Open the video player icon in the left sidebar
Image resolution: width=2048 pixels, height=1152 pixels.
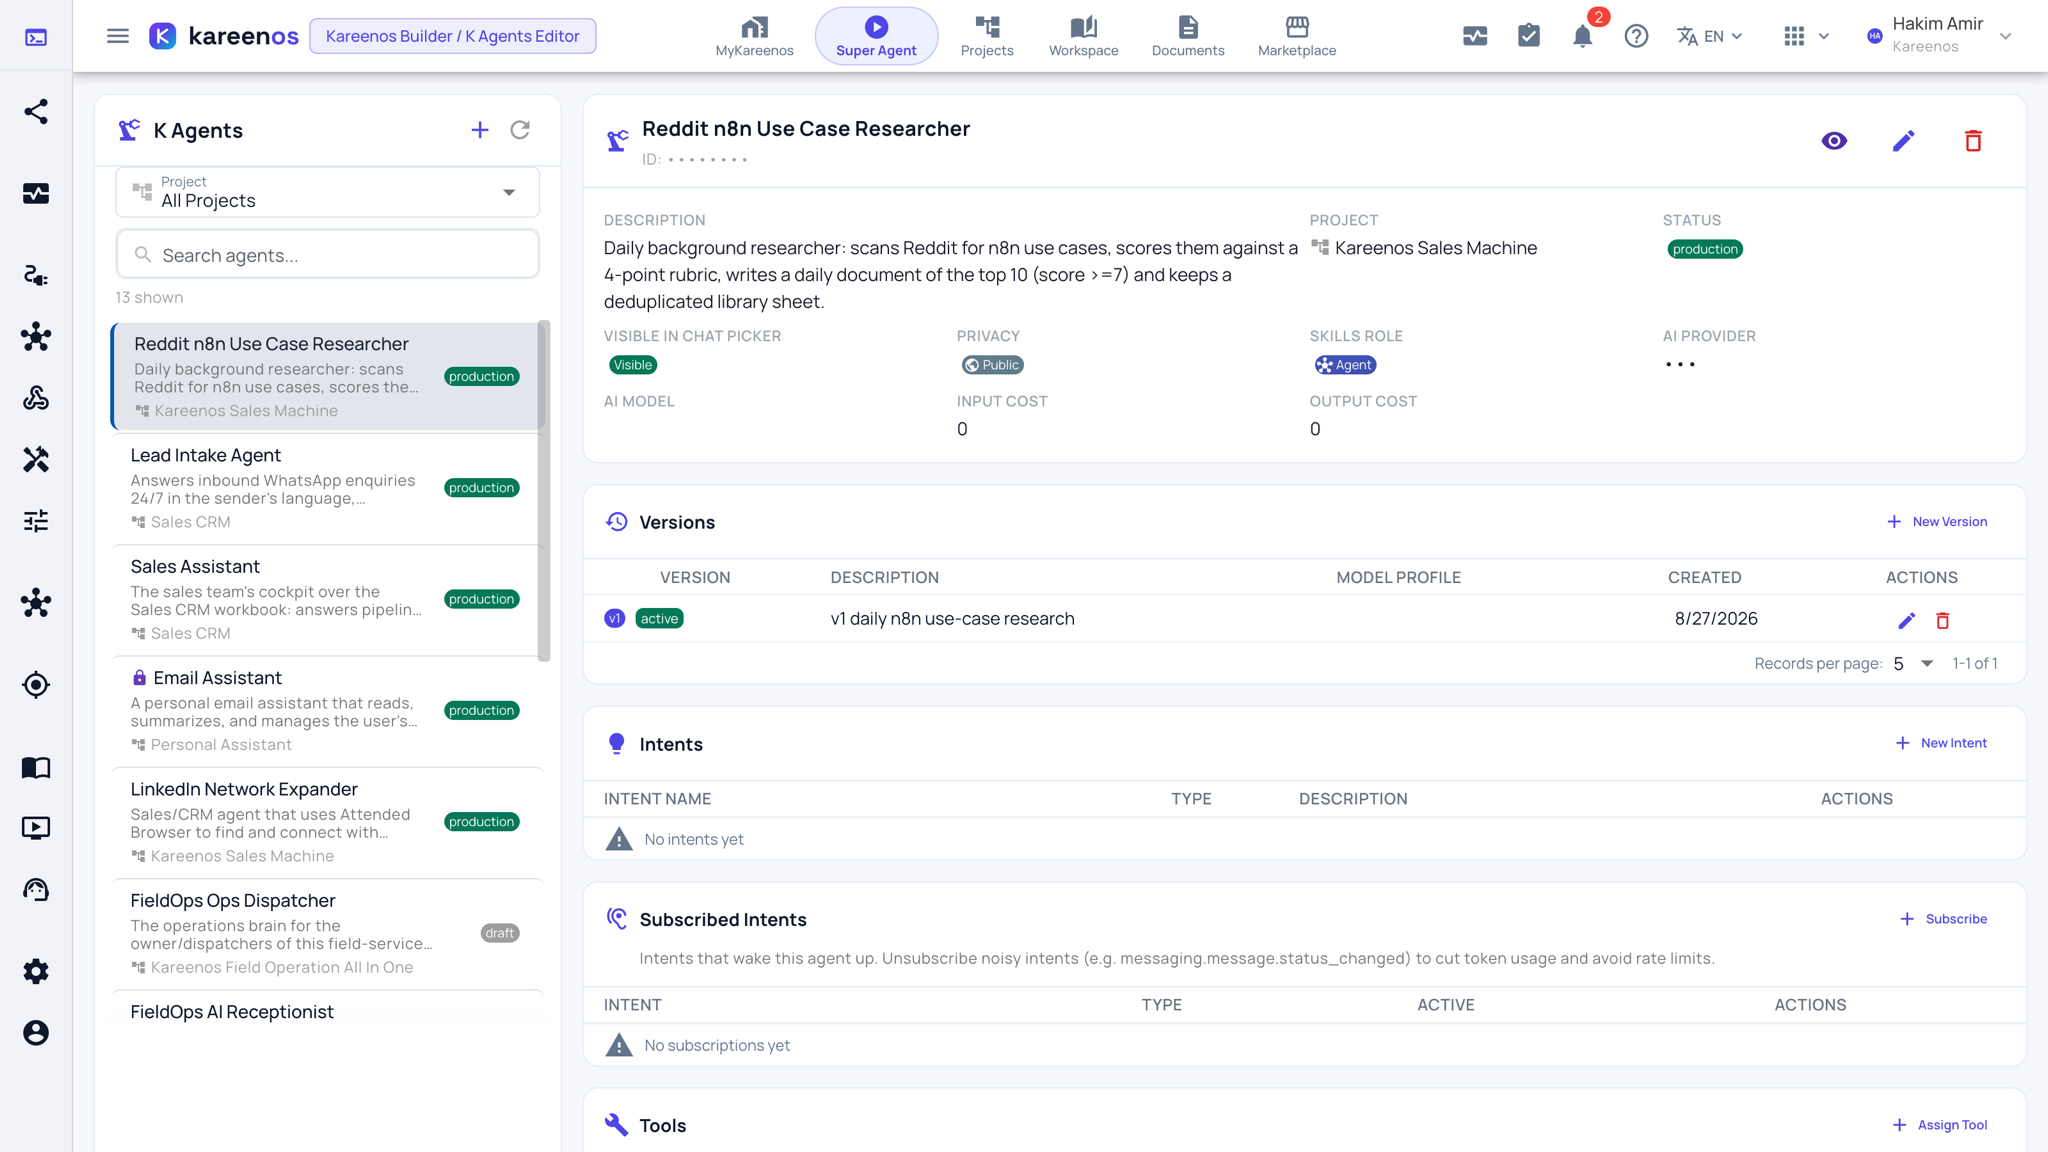click(36, 828)
